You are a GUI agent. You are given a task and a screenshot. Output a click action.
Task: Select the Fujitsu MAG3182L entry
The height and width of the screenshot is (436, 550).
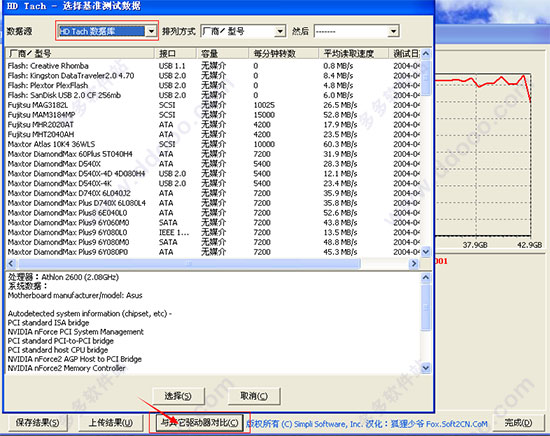coord(213,105)
